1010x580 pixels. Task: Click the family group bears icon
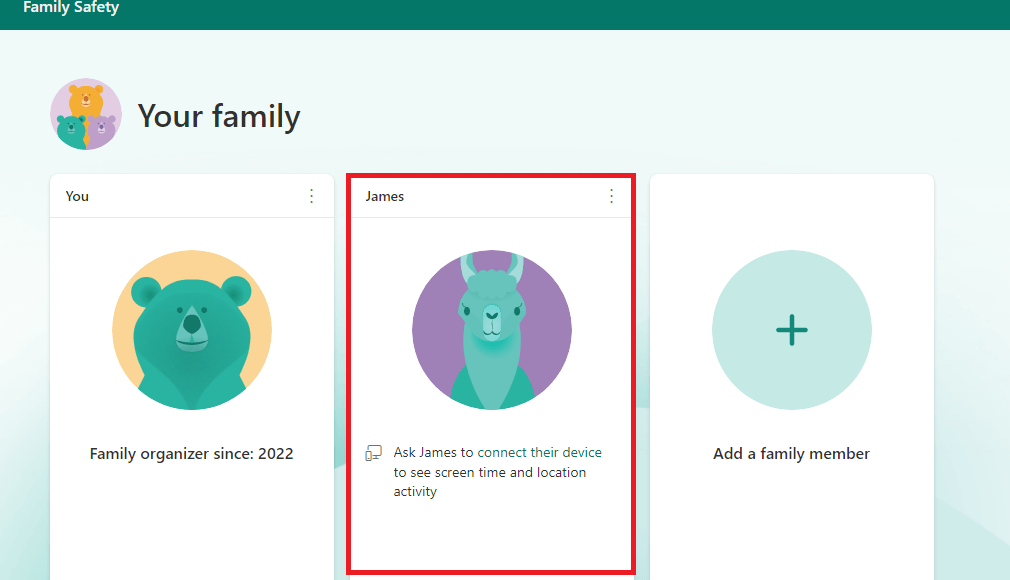click(x=86, y=115)
